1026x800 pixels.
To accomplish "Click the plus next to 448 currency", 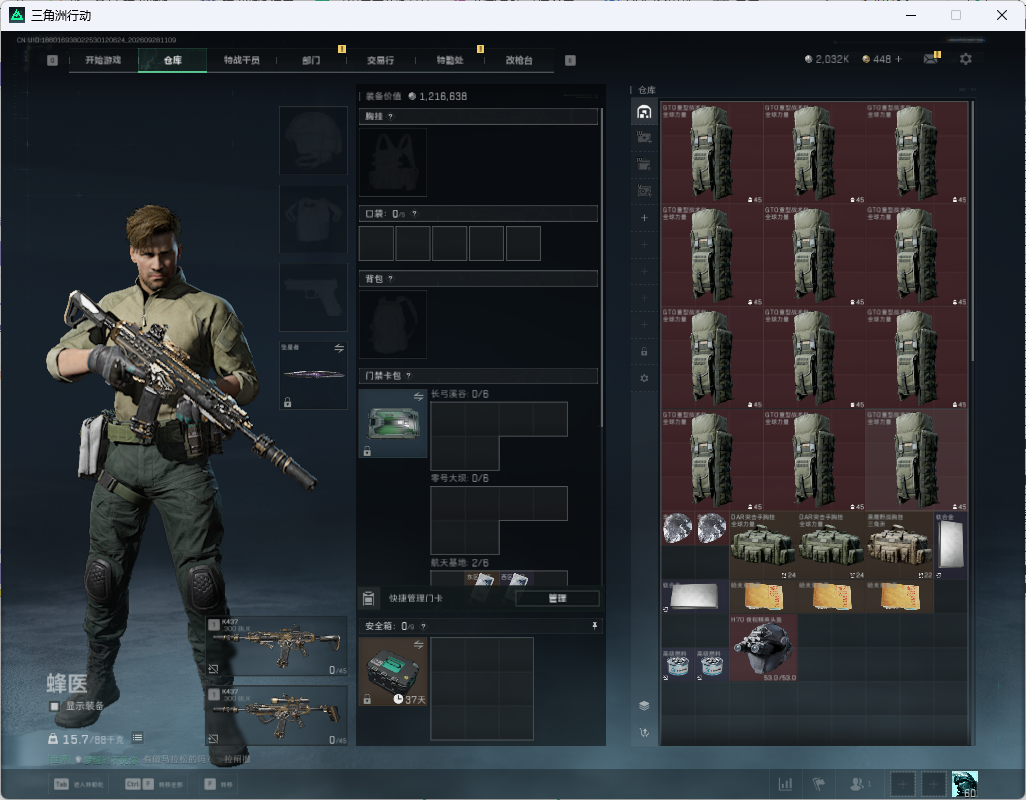I will [x=899, y=60].
